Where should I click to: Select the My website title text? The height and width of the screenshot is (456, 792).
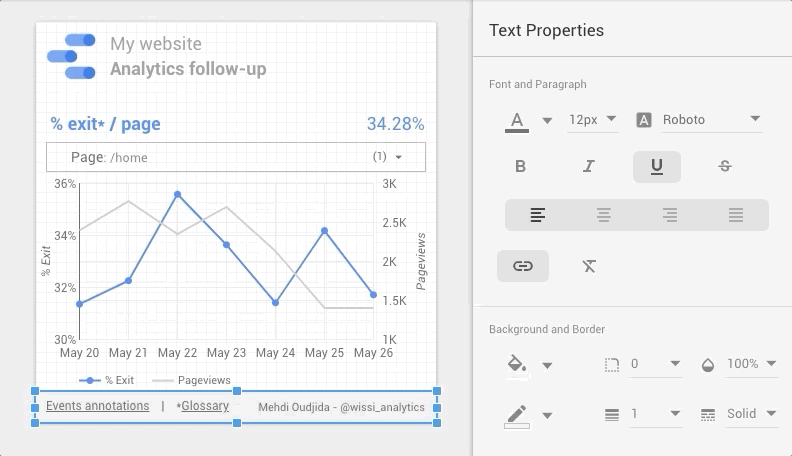coord(156,44)
